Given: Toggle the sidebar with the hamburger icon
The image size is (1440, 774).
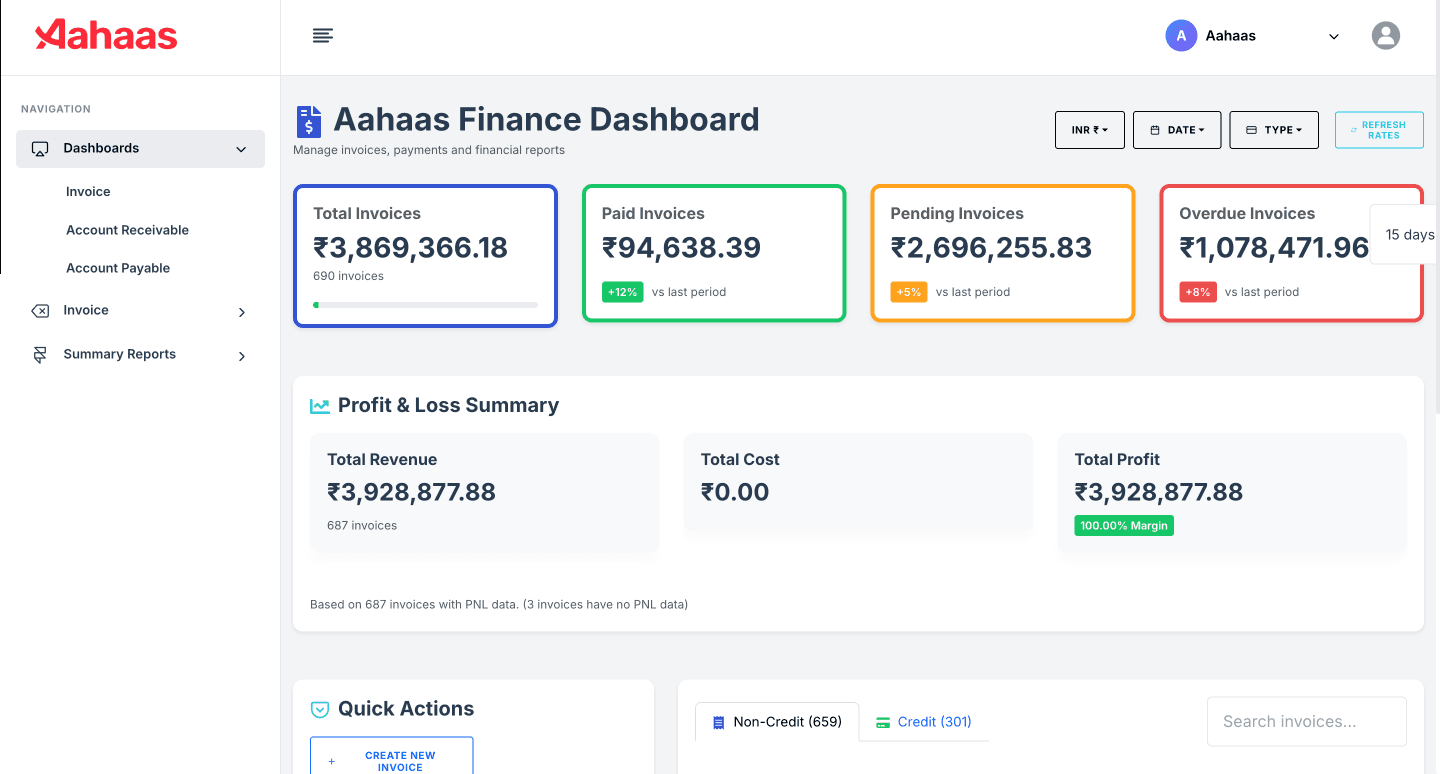Looking at the screenshot, I should (322, 35).
